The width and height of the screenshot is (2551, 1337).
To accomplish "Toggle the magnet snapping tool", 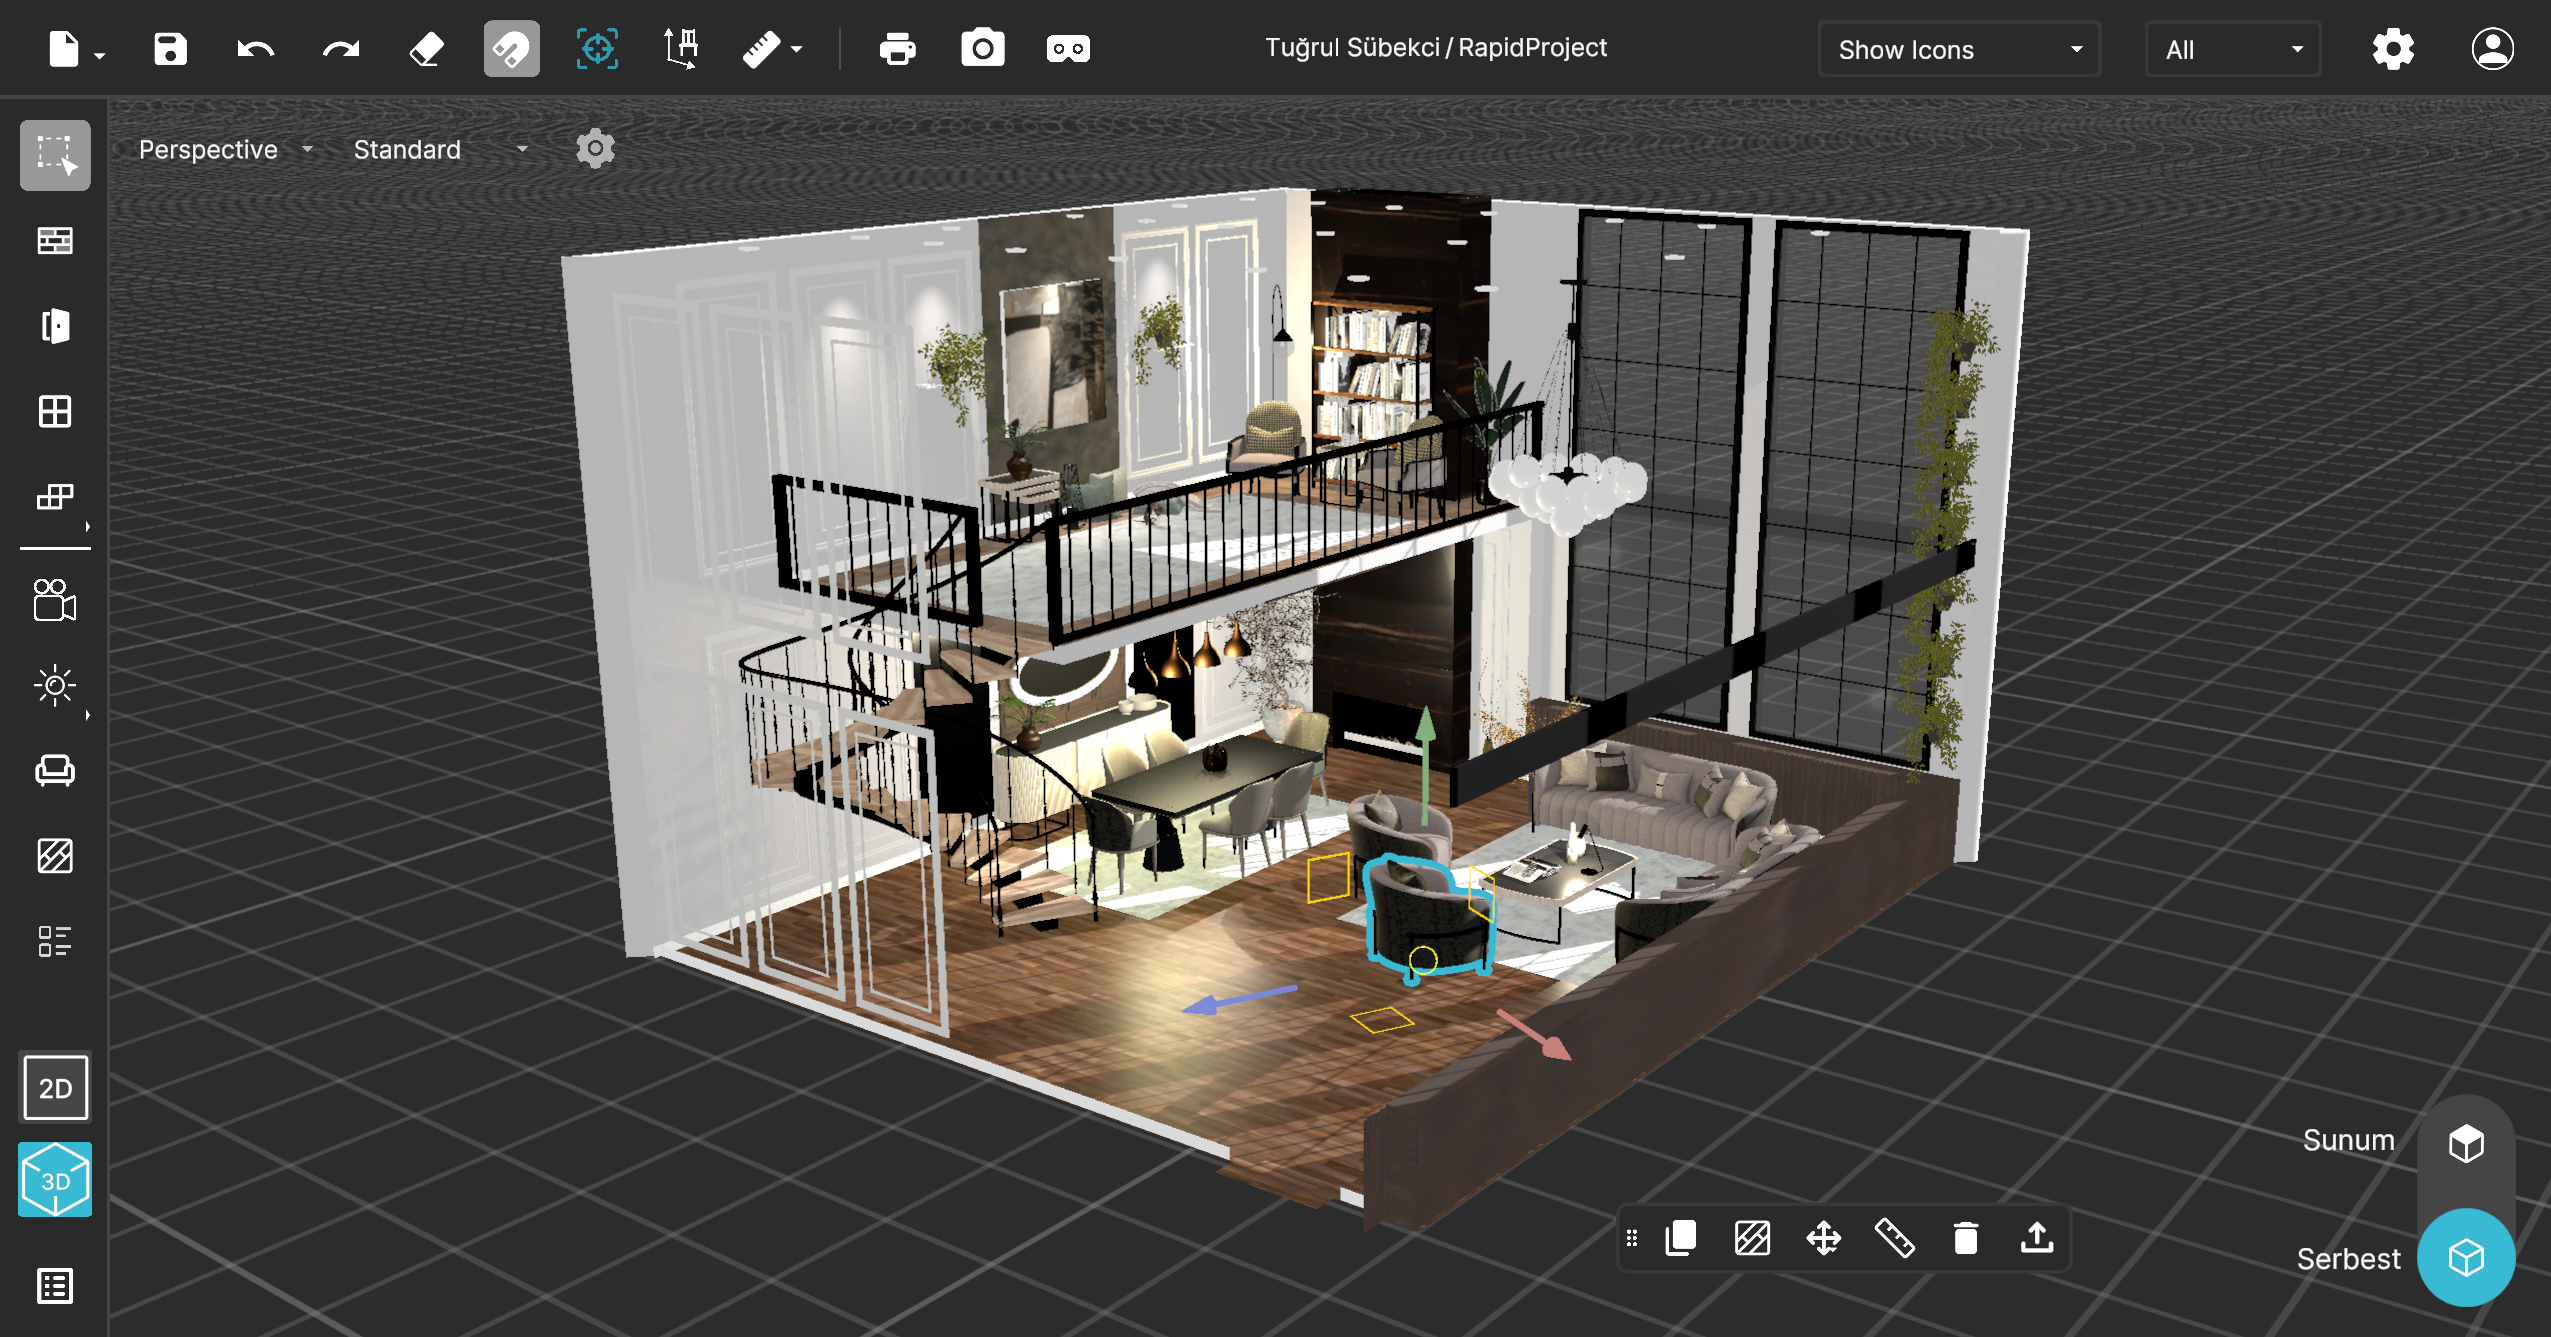I will tap(511, 48).
